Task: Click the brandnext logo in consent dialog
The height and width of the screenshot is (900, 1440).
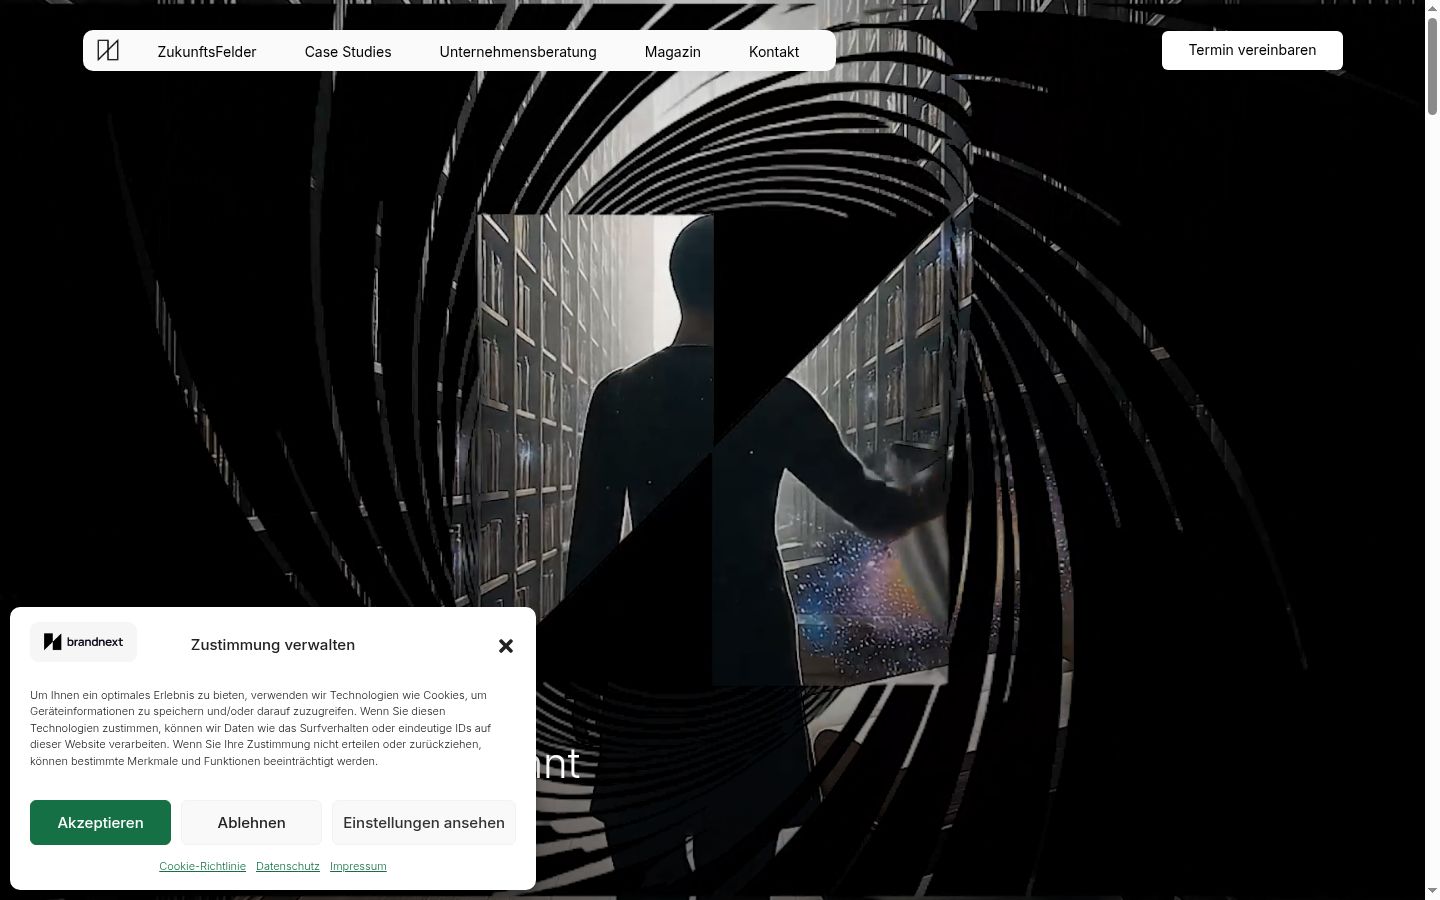Action: [83, 642]
